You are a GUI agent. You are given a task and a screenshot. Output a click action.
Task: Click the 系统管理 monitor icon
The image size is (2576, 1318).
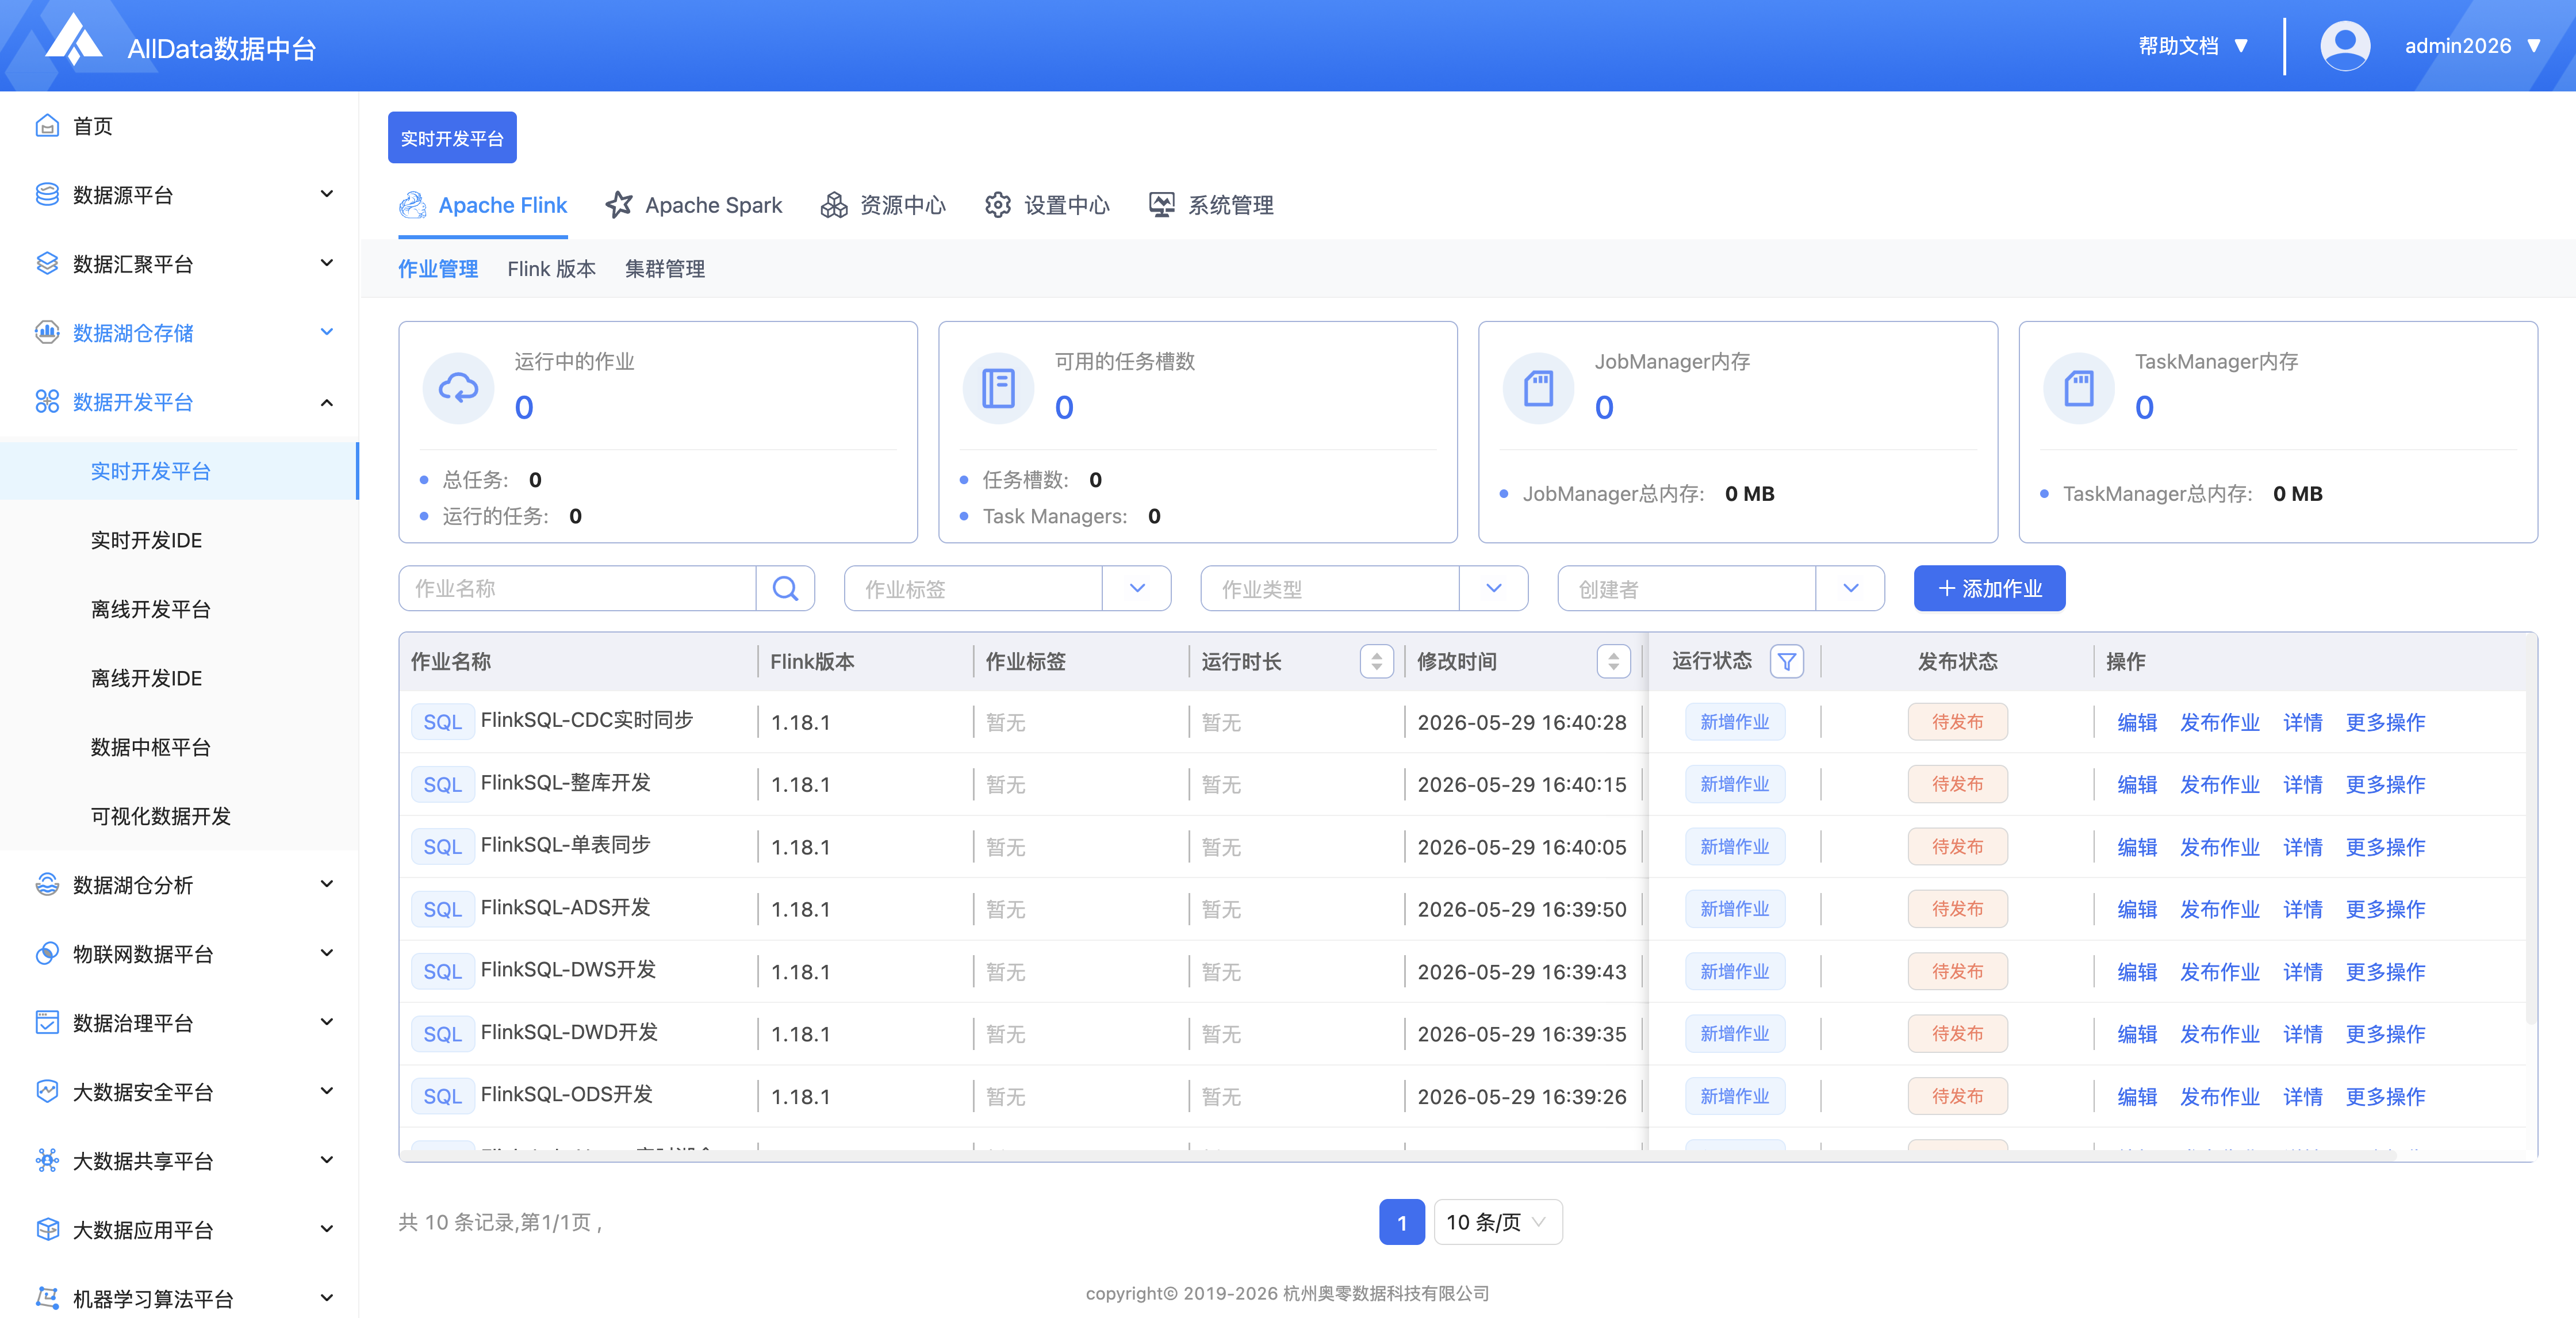click(x=1161, y=205)
